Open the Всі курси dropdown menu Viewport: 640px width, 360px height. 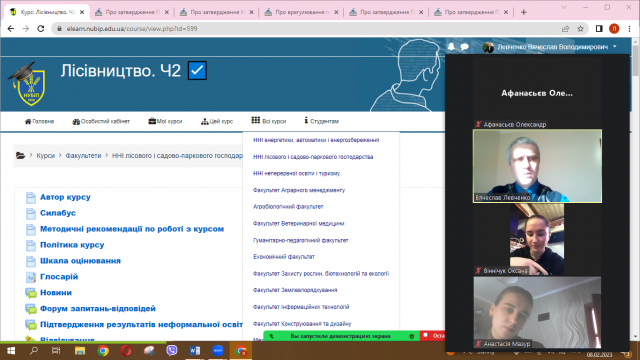tap(269, 121)
